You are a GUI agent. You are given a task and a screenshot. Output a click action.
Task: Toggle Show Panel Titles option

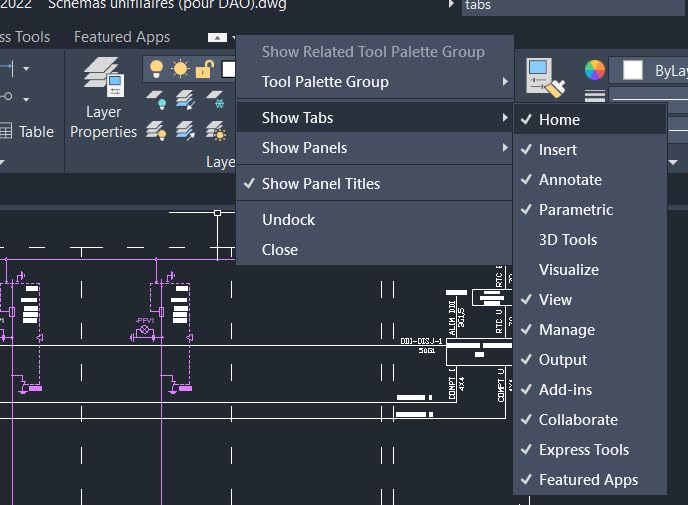pos(320,184)
